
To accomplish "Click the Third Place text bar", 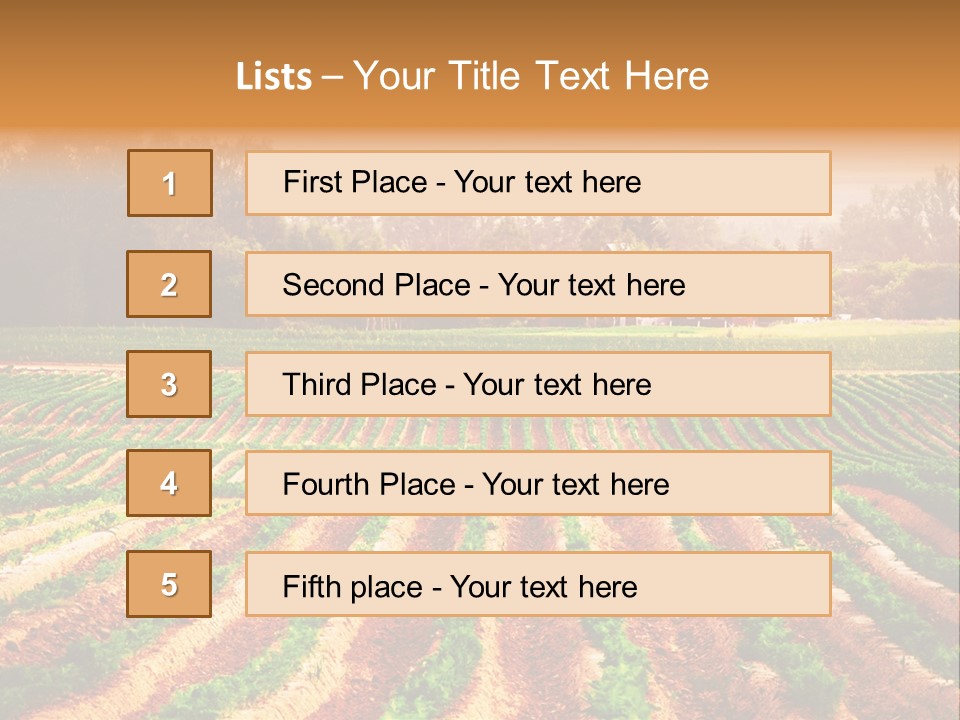I will 538,384.
